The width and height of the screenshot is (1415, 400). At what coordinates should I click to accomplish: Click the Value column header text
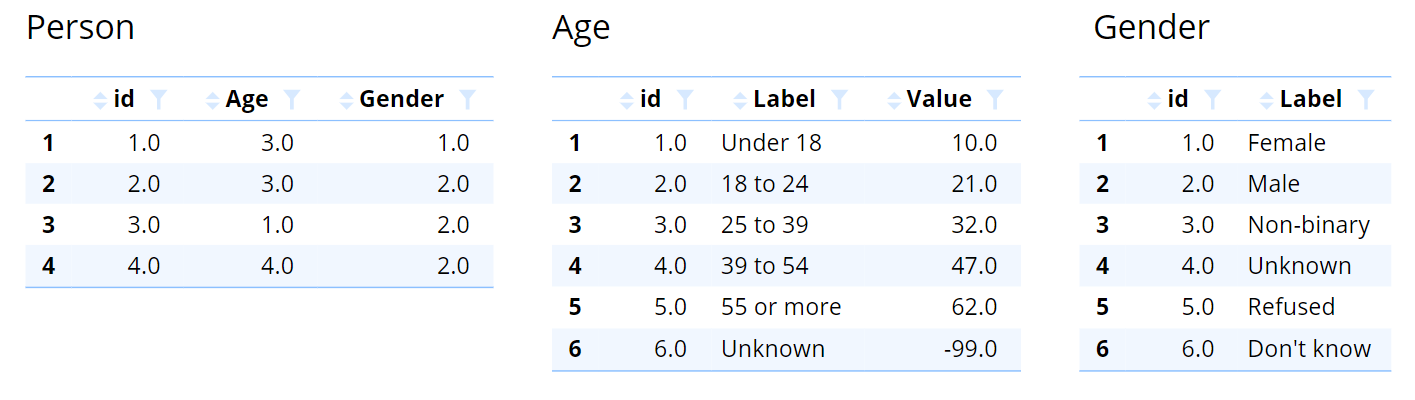pos(939,99)
